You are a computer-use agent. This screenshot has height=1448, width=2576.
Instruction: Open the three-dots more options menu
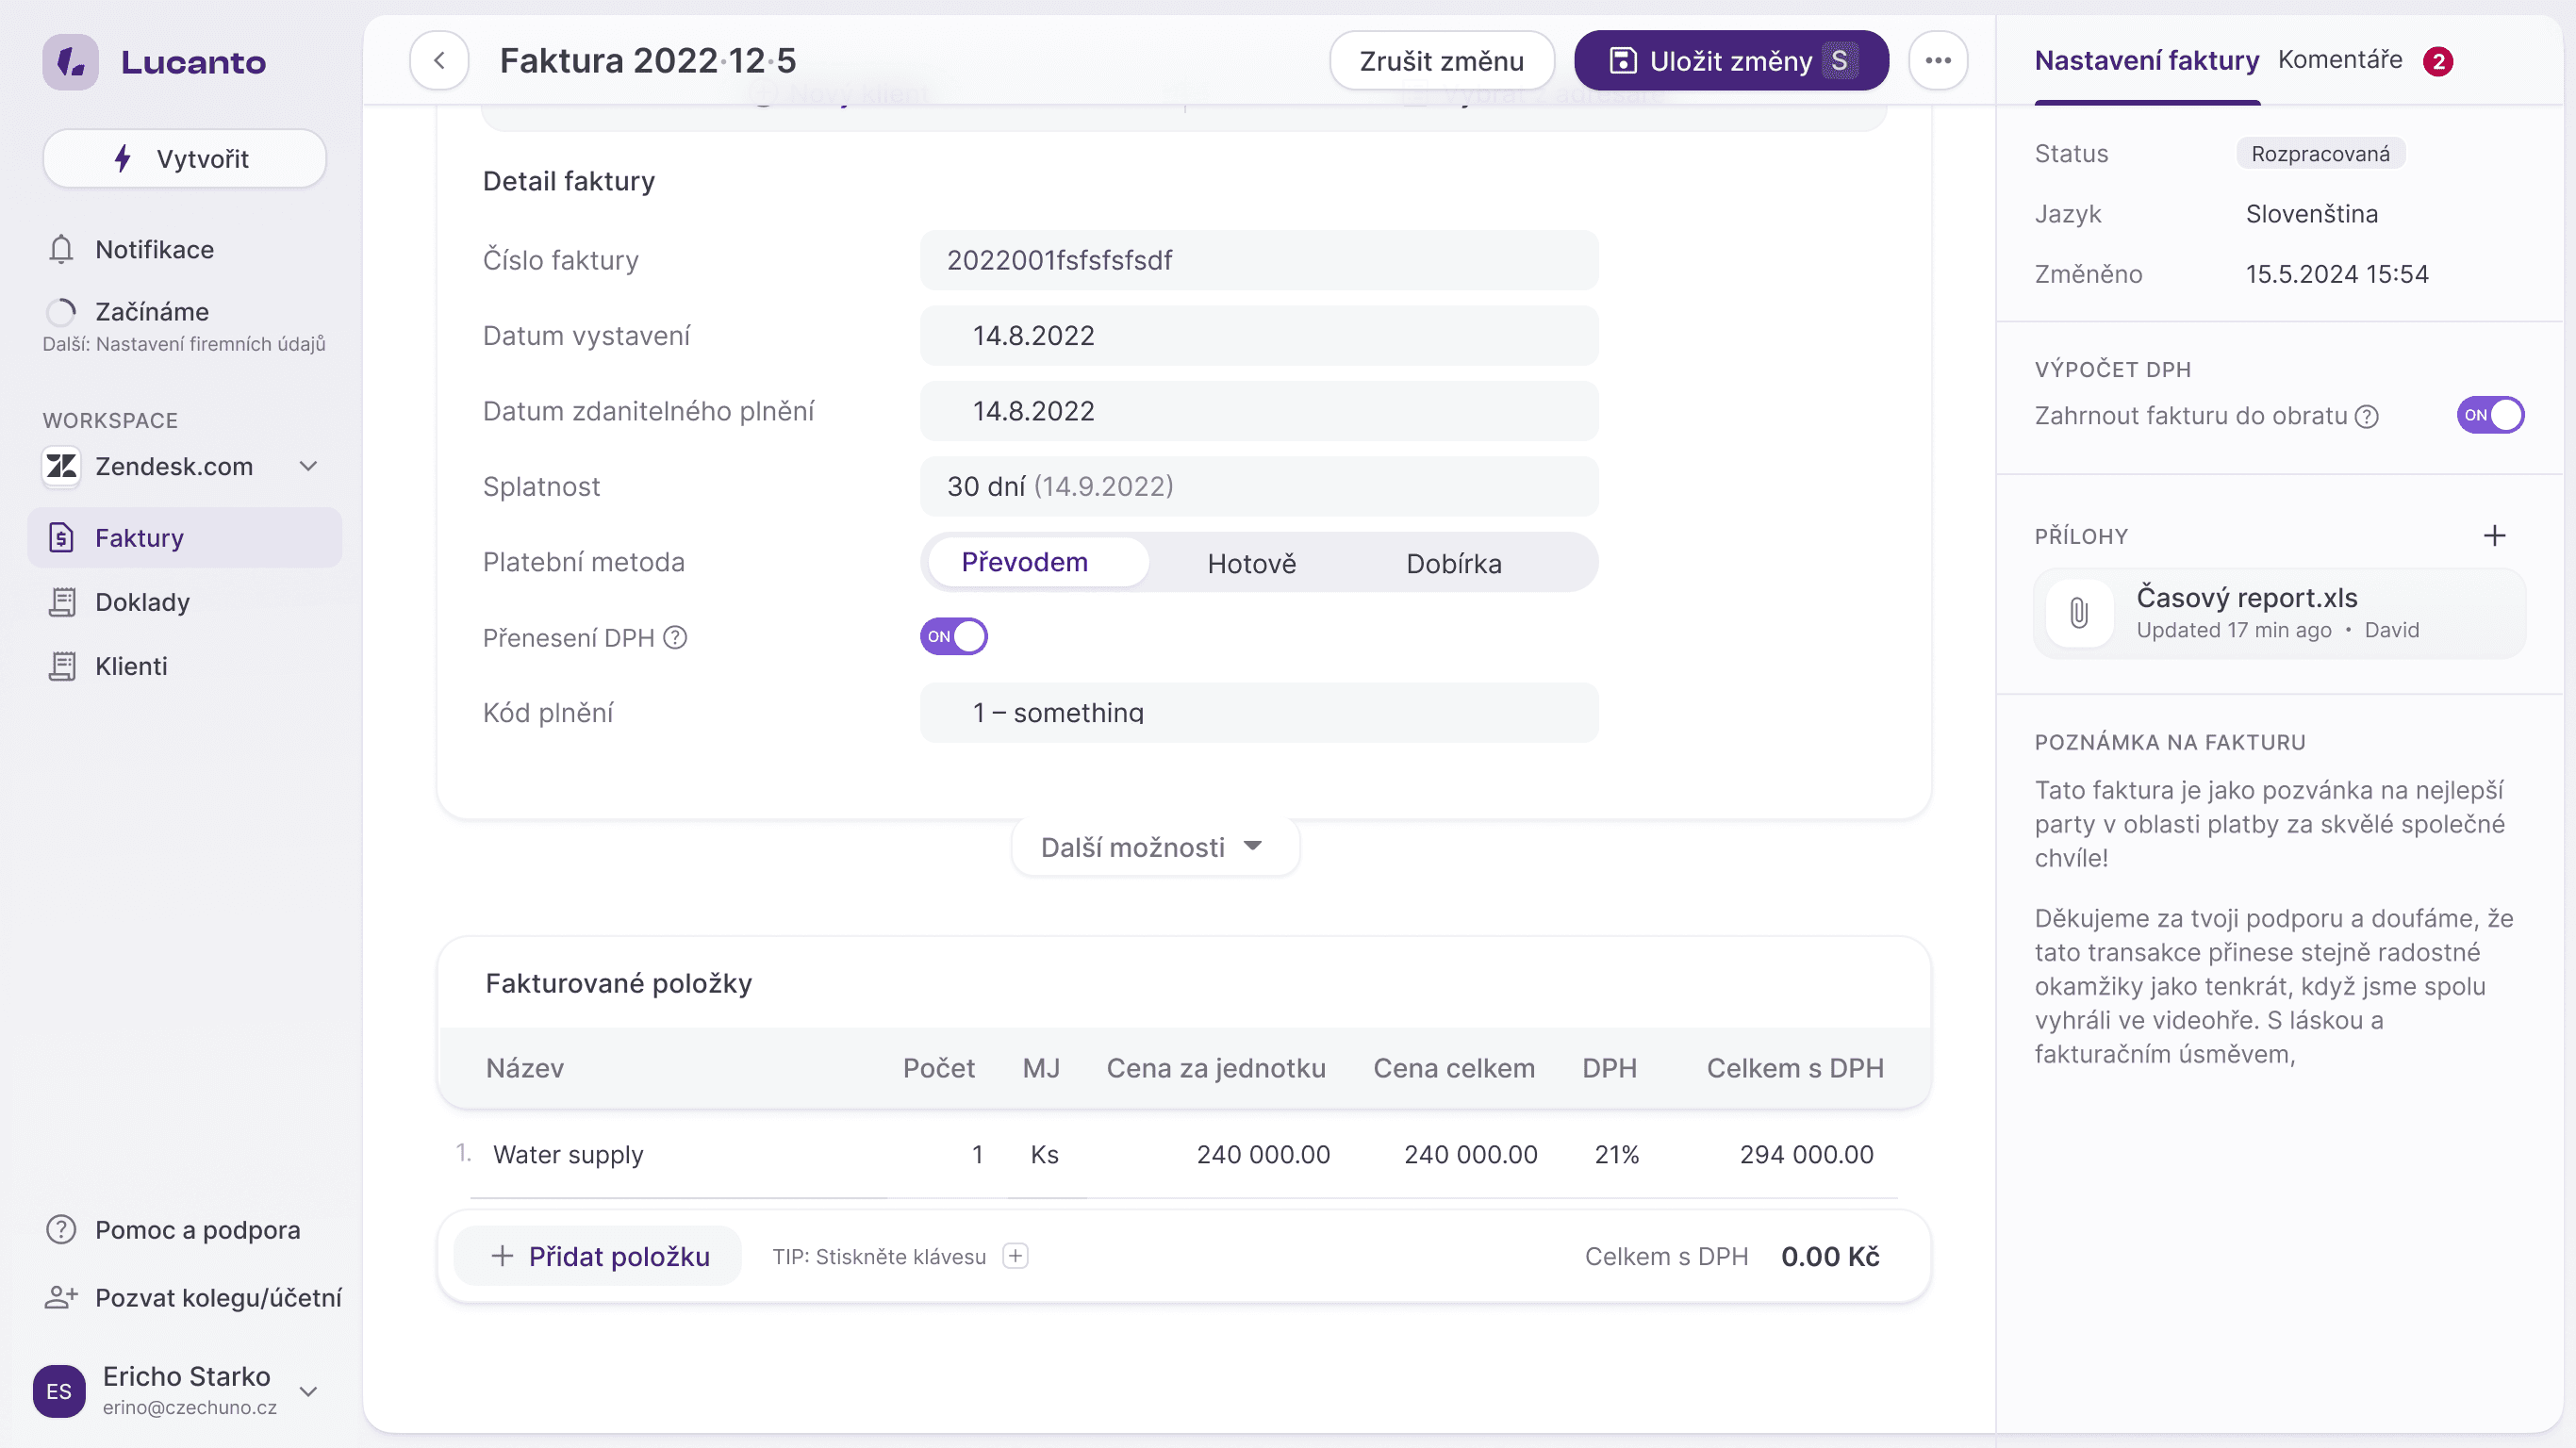tap(1937, 61)
